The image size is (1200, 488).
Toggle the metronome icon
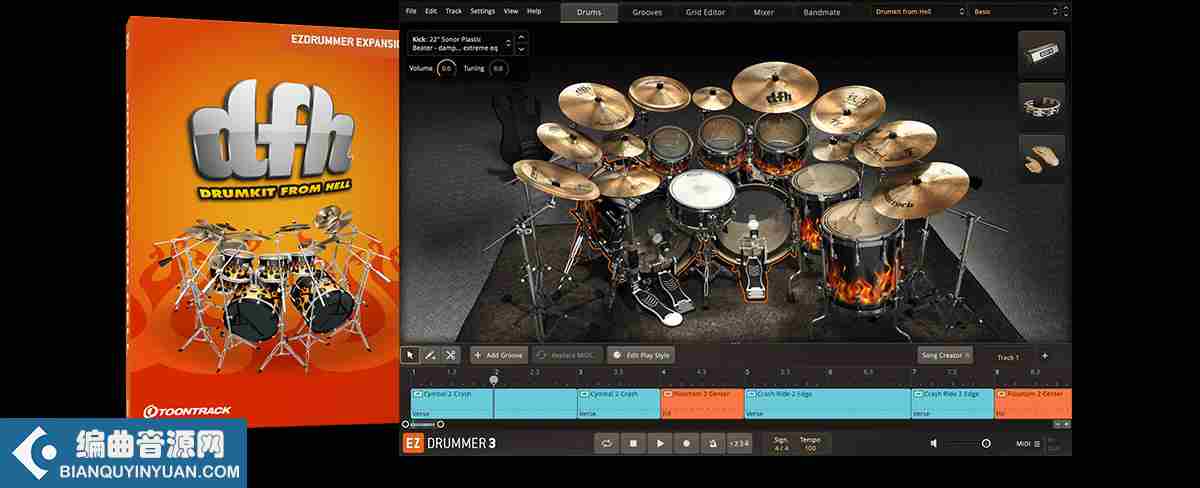711,442
